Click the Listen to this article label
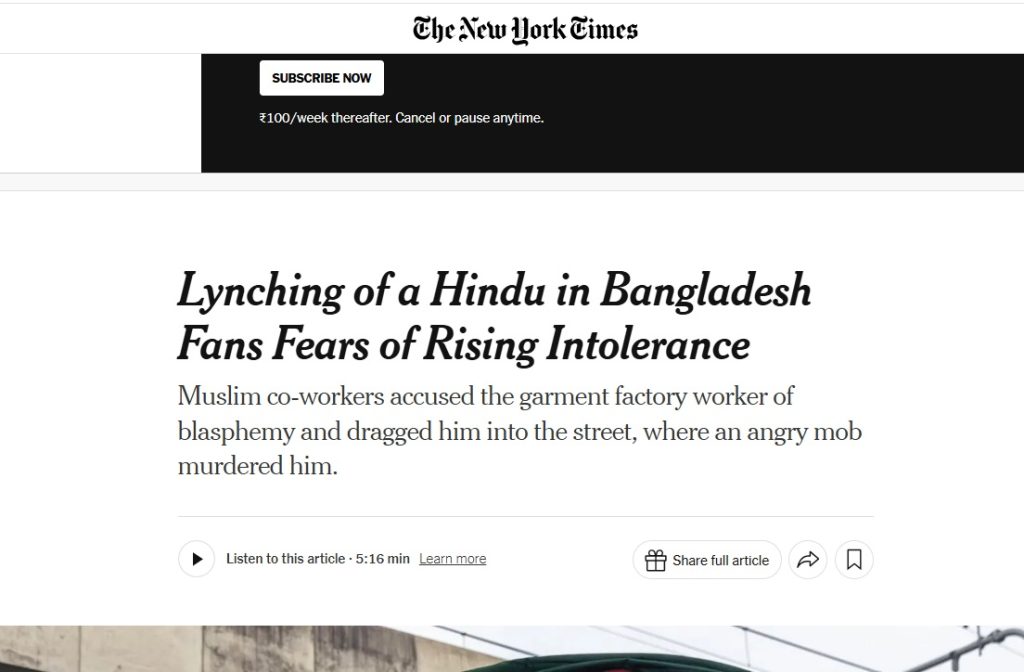The image size is (1024, 672). pos(285,559)
